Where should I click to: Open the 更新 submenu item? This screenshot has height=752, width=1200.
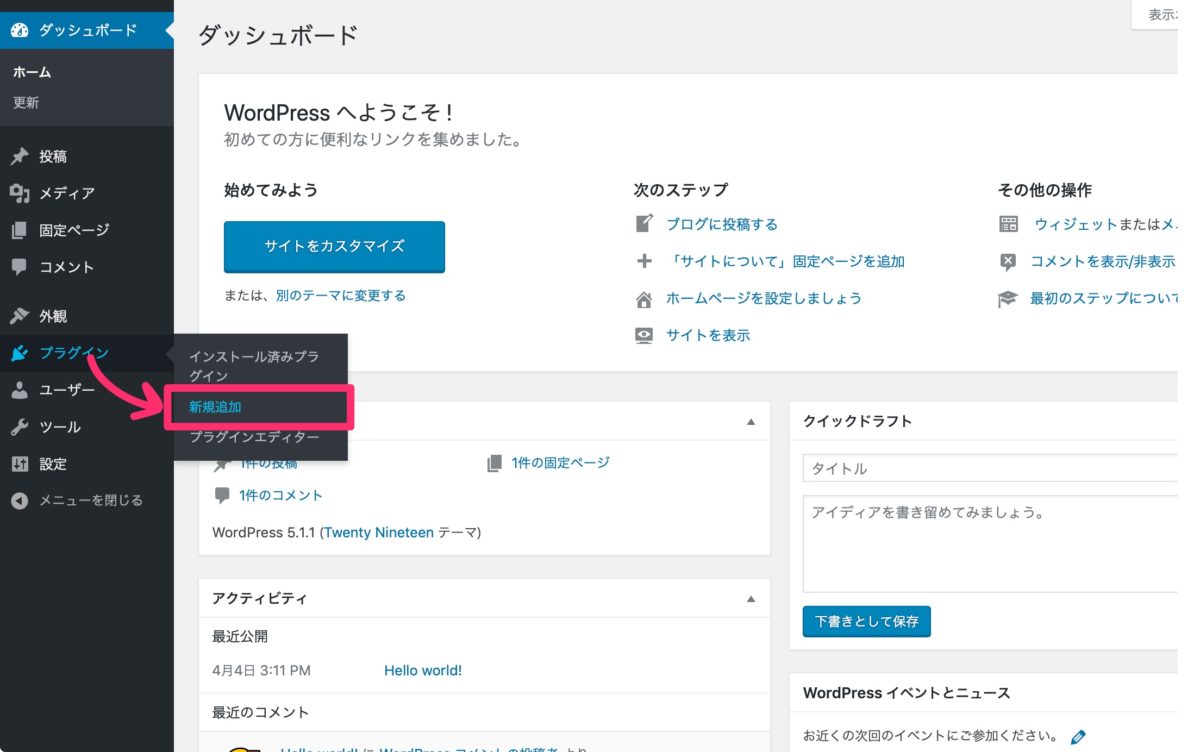[x=26, y=102]
